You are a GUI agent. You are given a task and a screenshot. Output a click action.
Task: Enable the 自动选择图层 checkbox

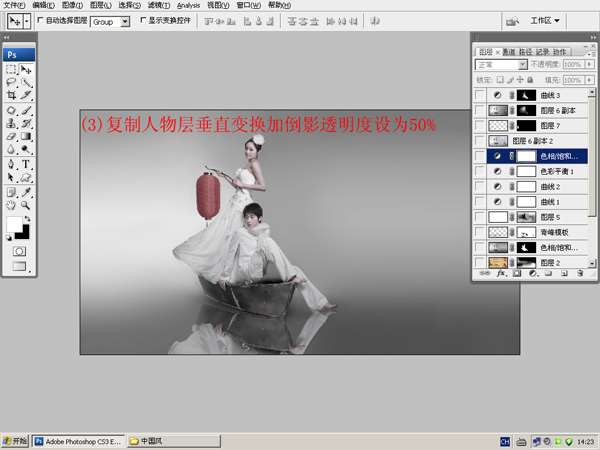tap(40, 20)
